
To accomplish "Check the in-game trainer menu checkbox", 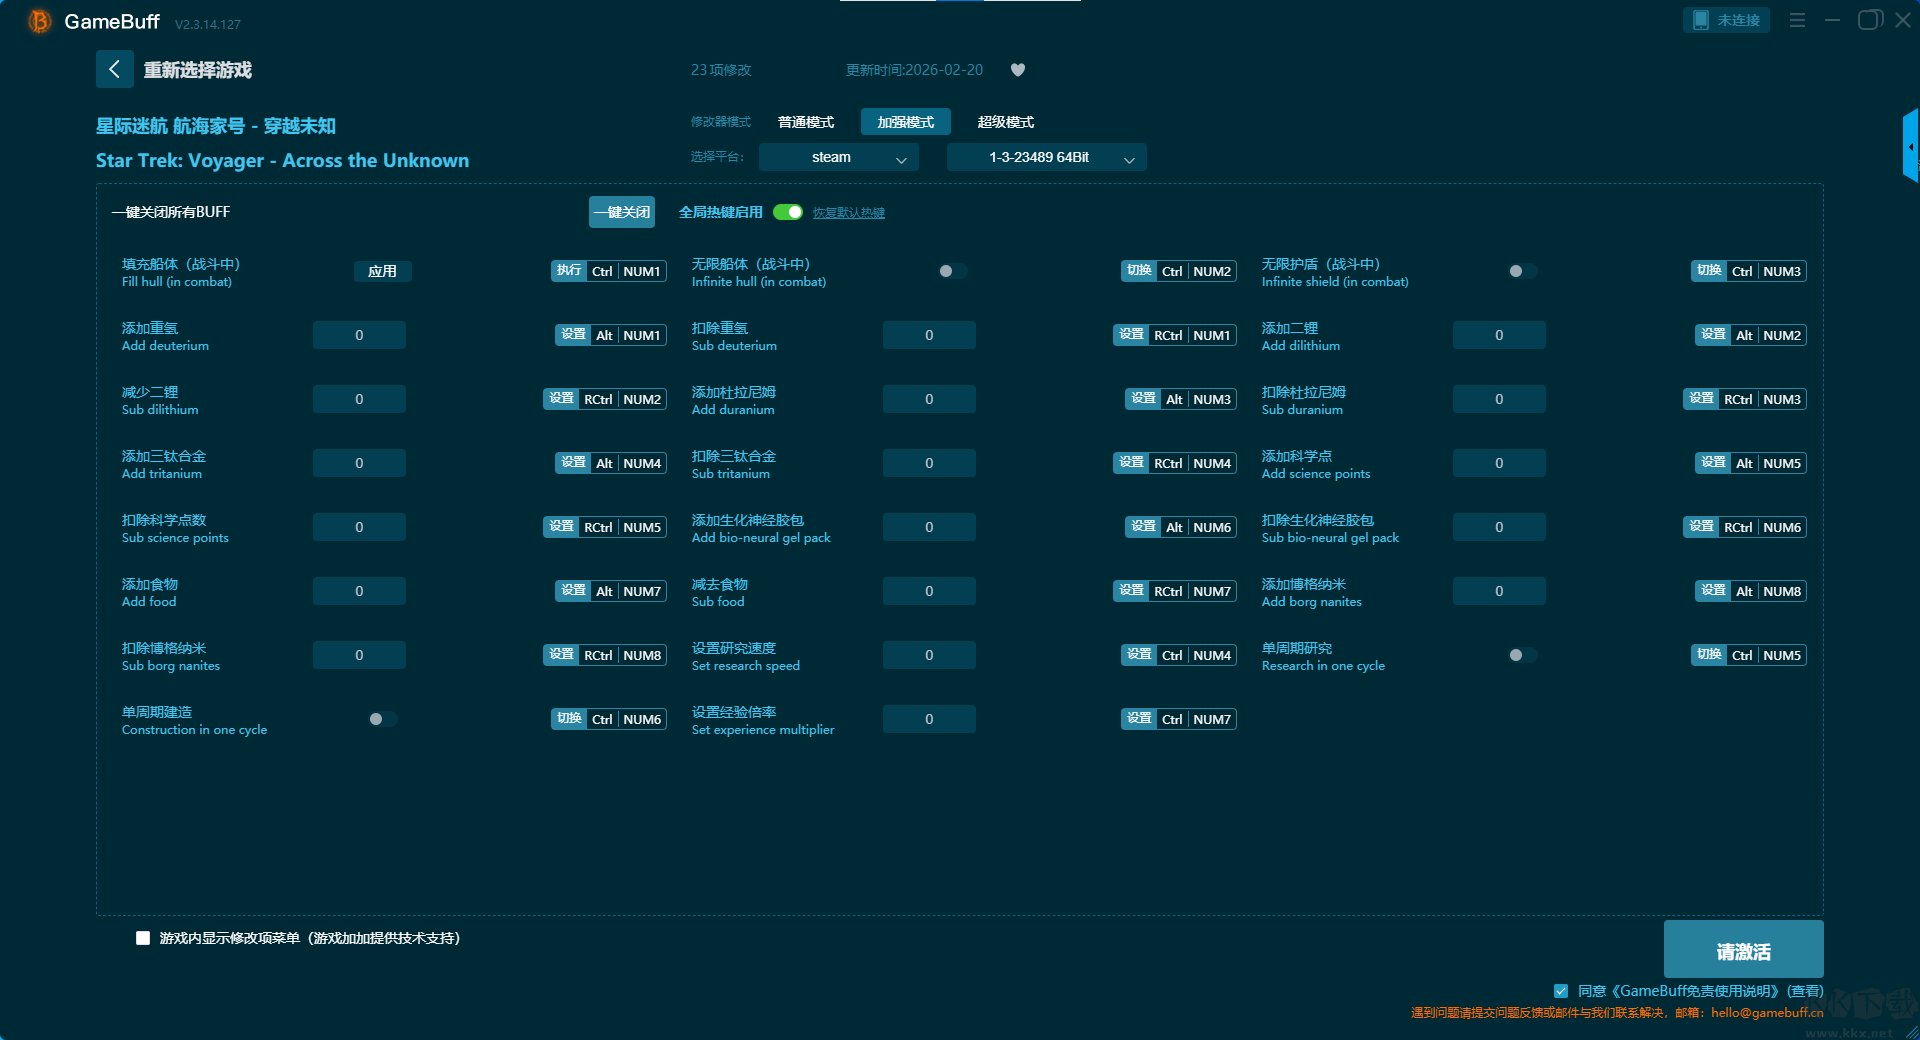I will click(x=143, y=938).
